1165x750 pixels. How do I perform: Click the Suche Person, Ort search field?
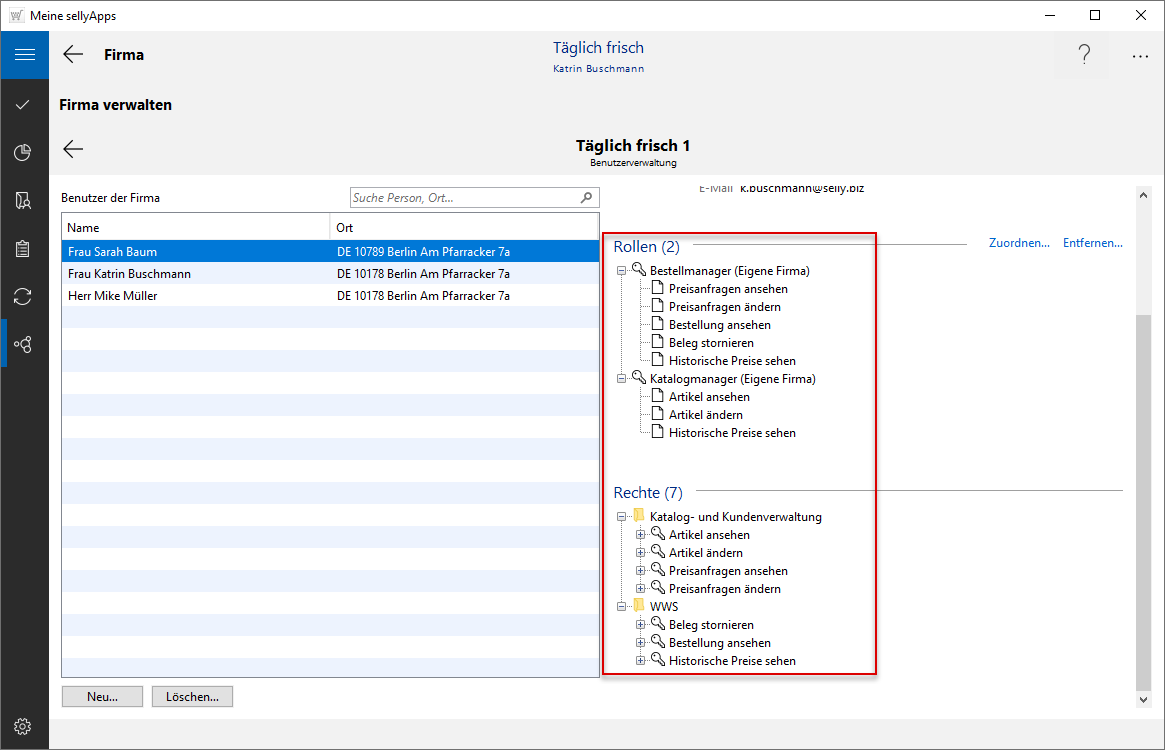click(465, 198)
